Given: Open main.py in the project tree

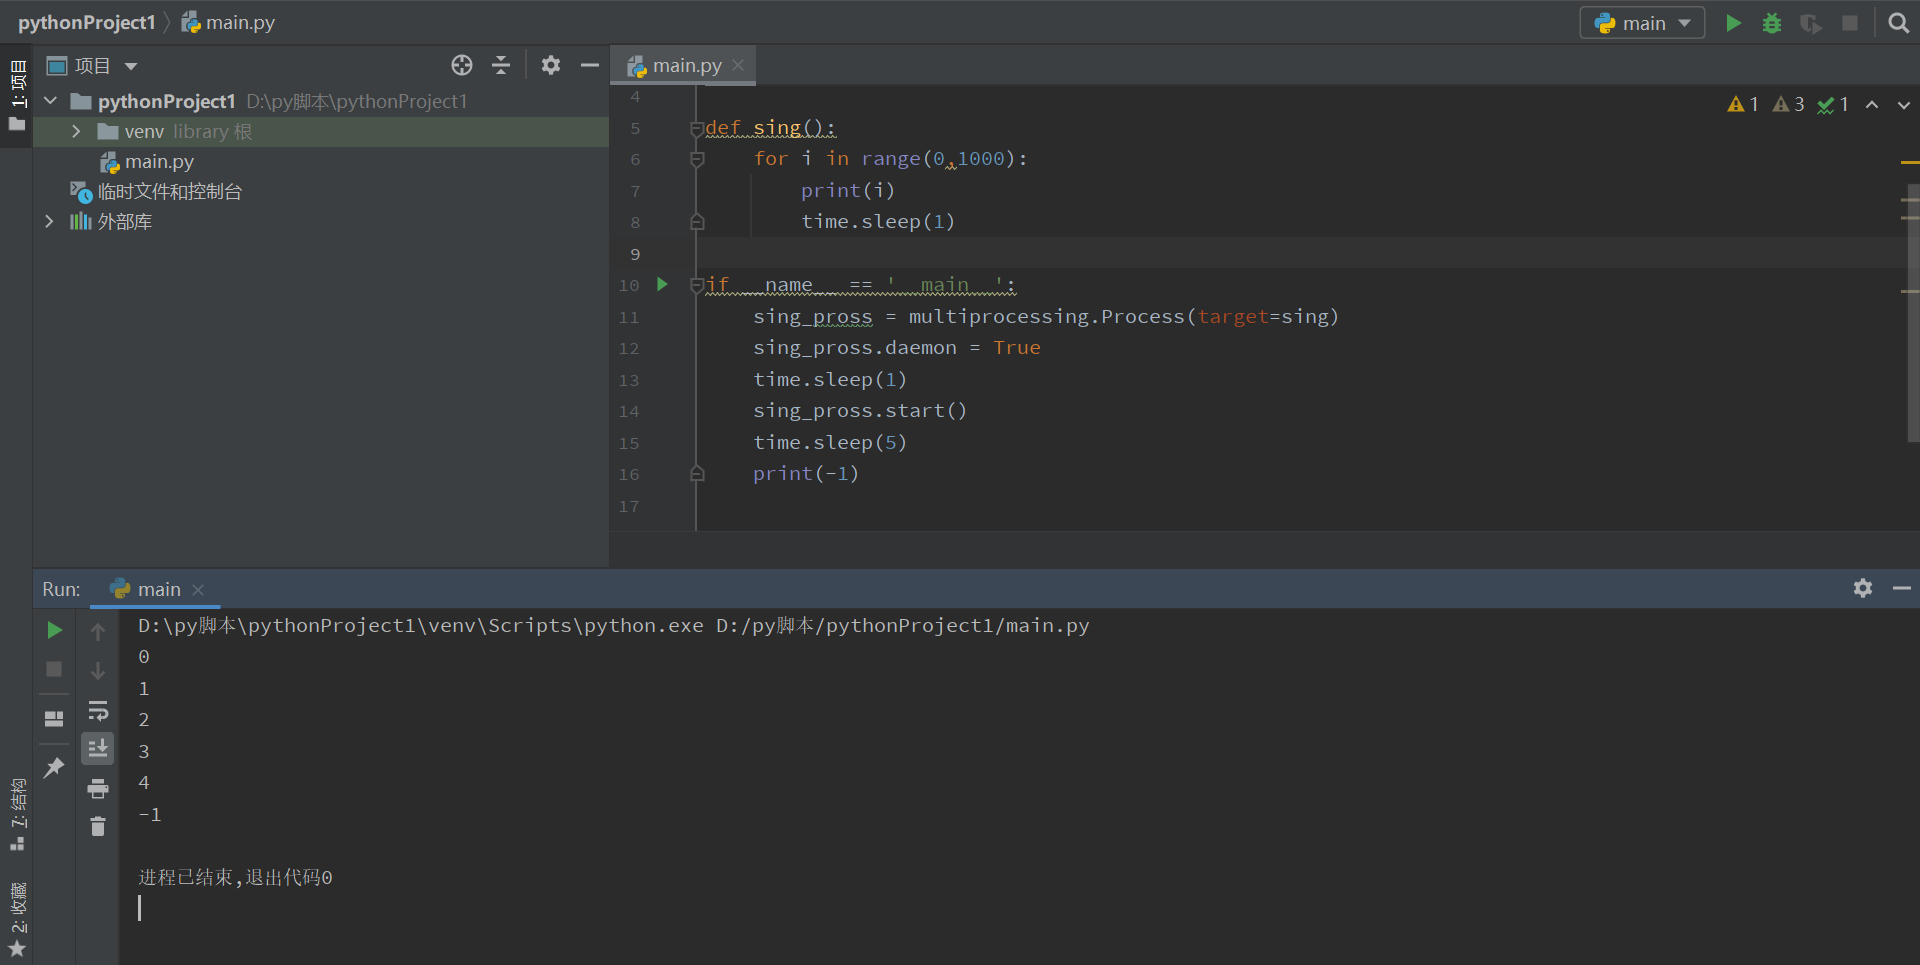Looking at the screenshot, I should (158, 162).
